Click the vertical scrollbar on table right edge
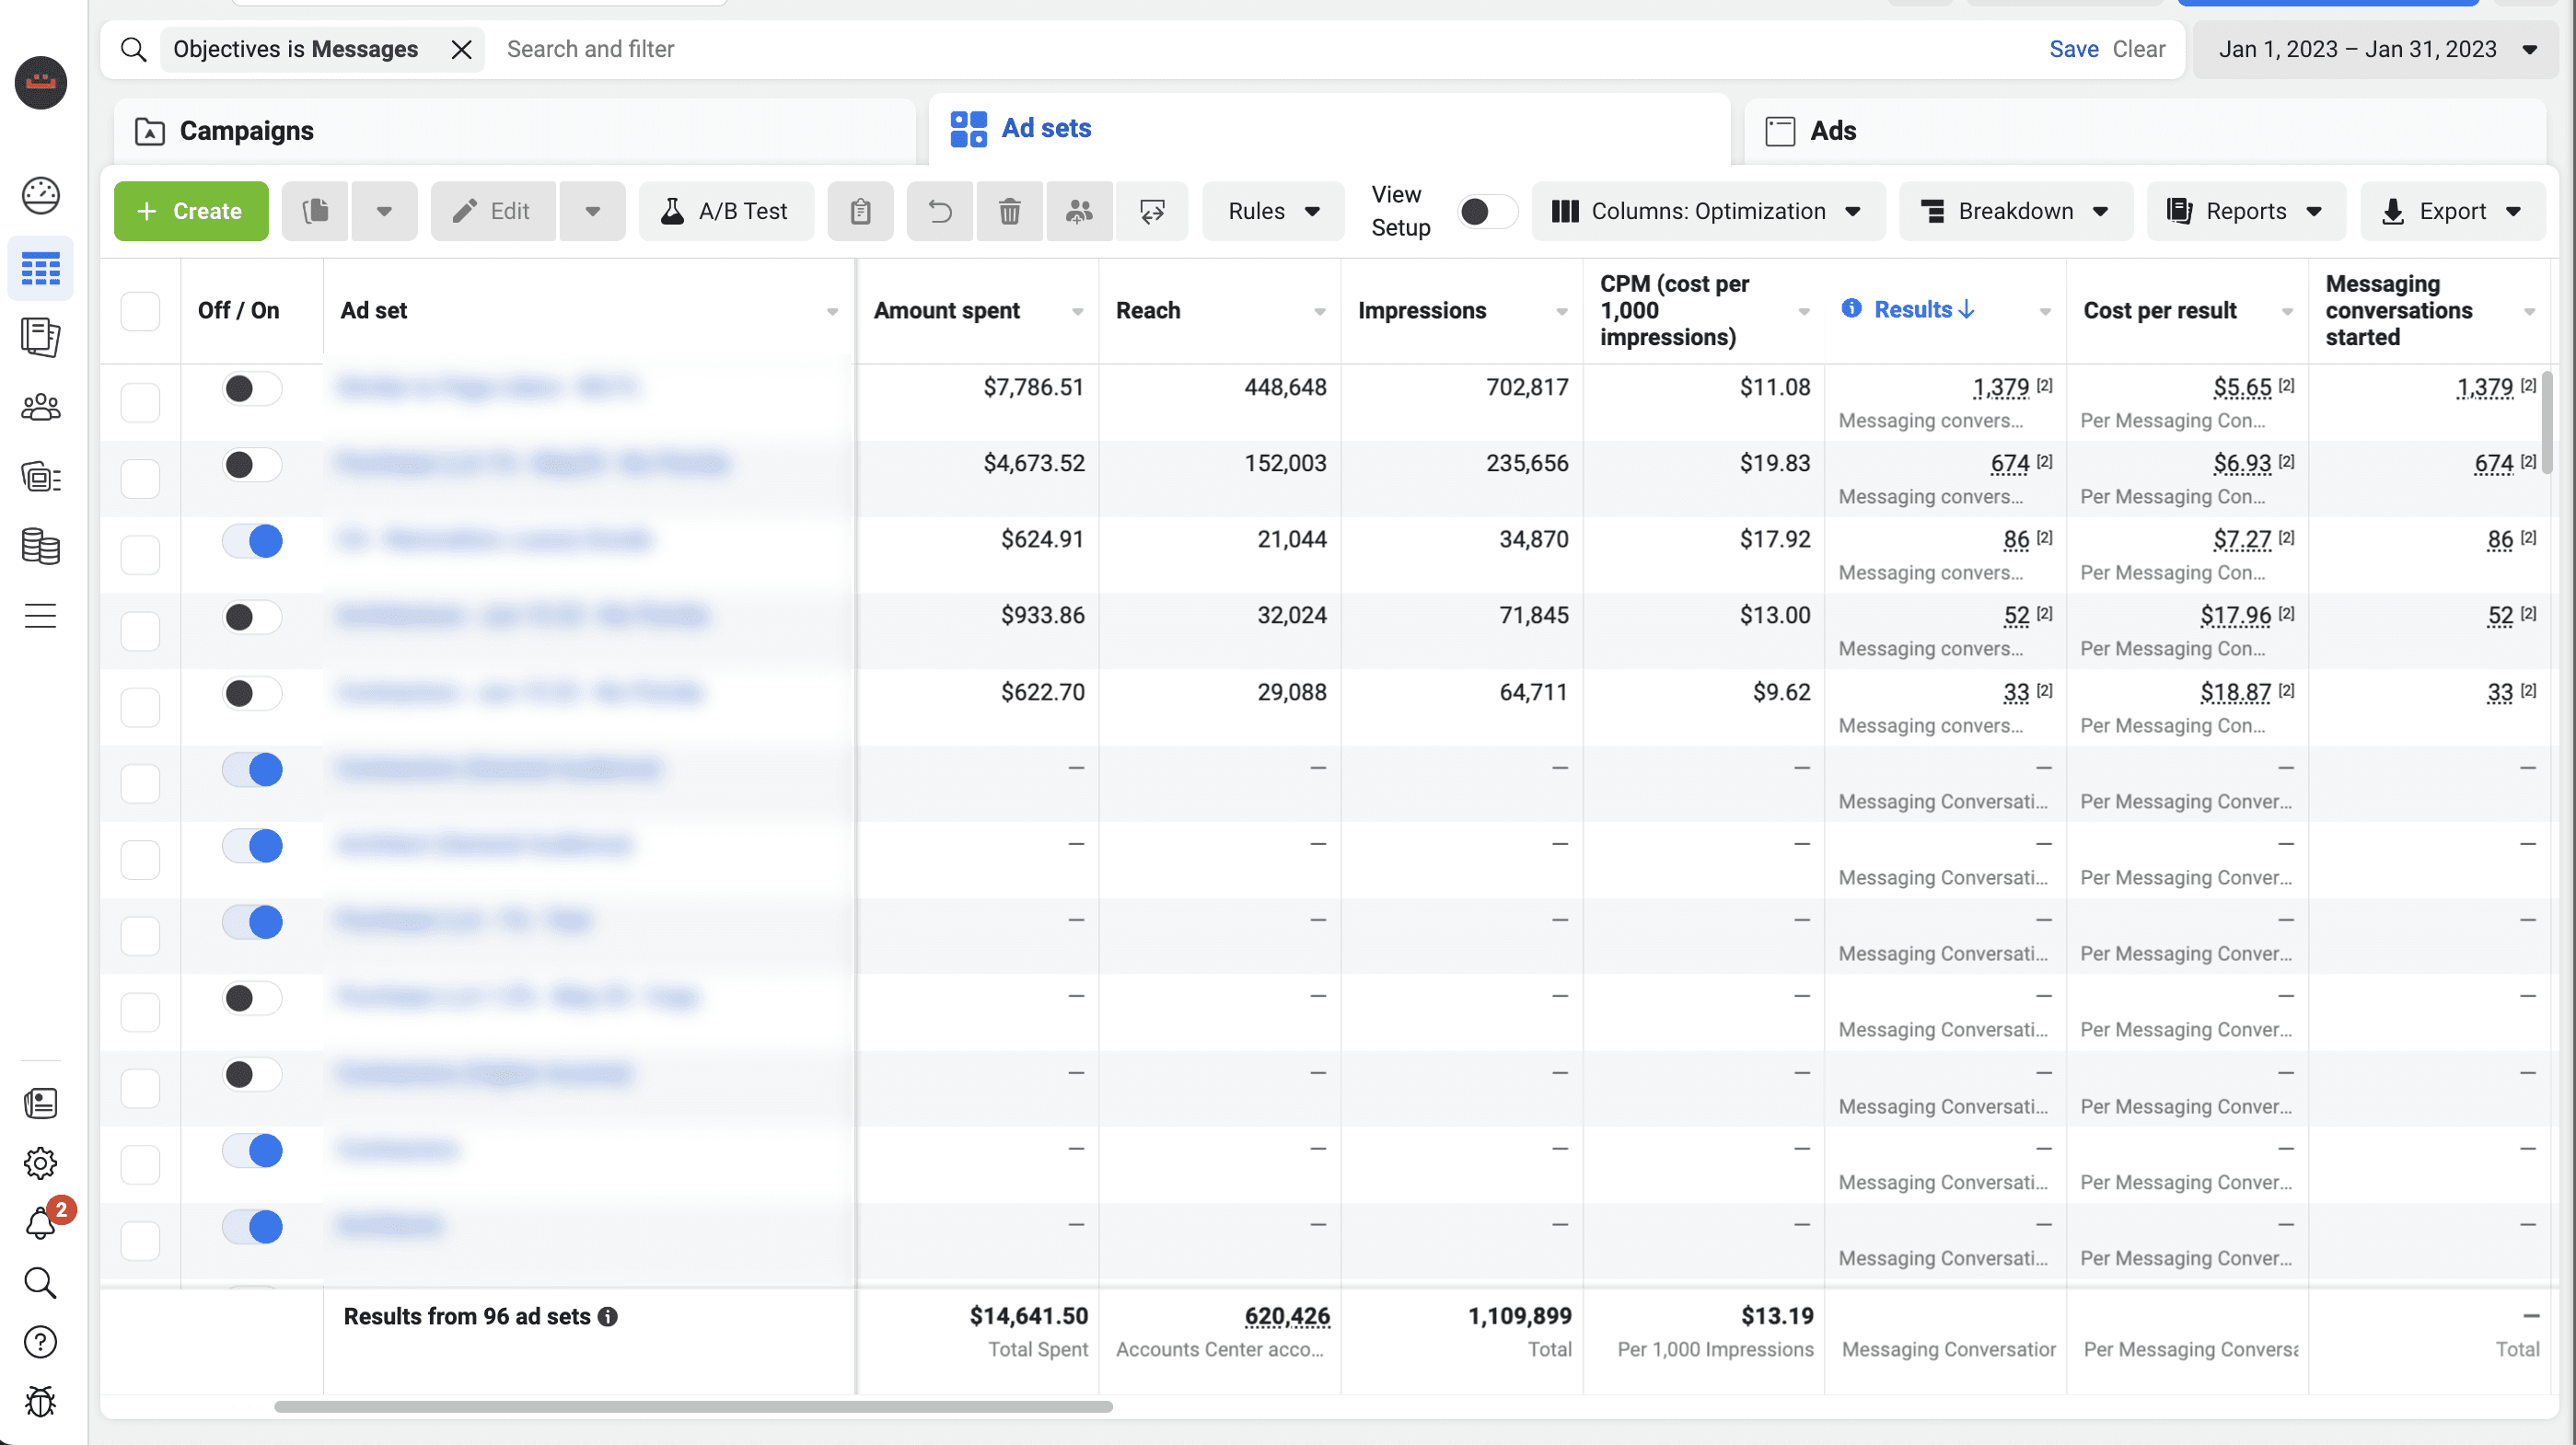The width and height of the screenshot is (2576, 1445). 2546,422
